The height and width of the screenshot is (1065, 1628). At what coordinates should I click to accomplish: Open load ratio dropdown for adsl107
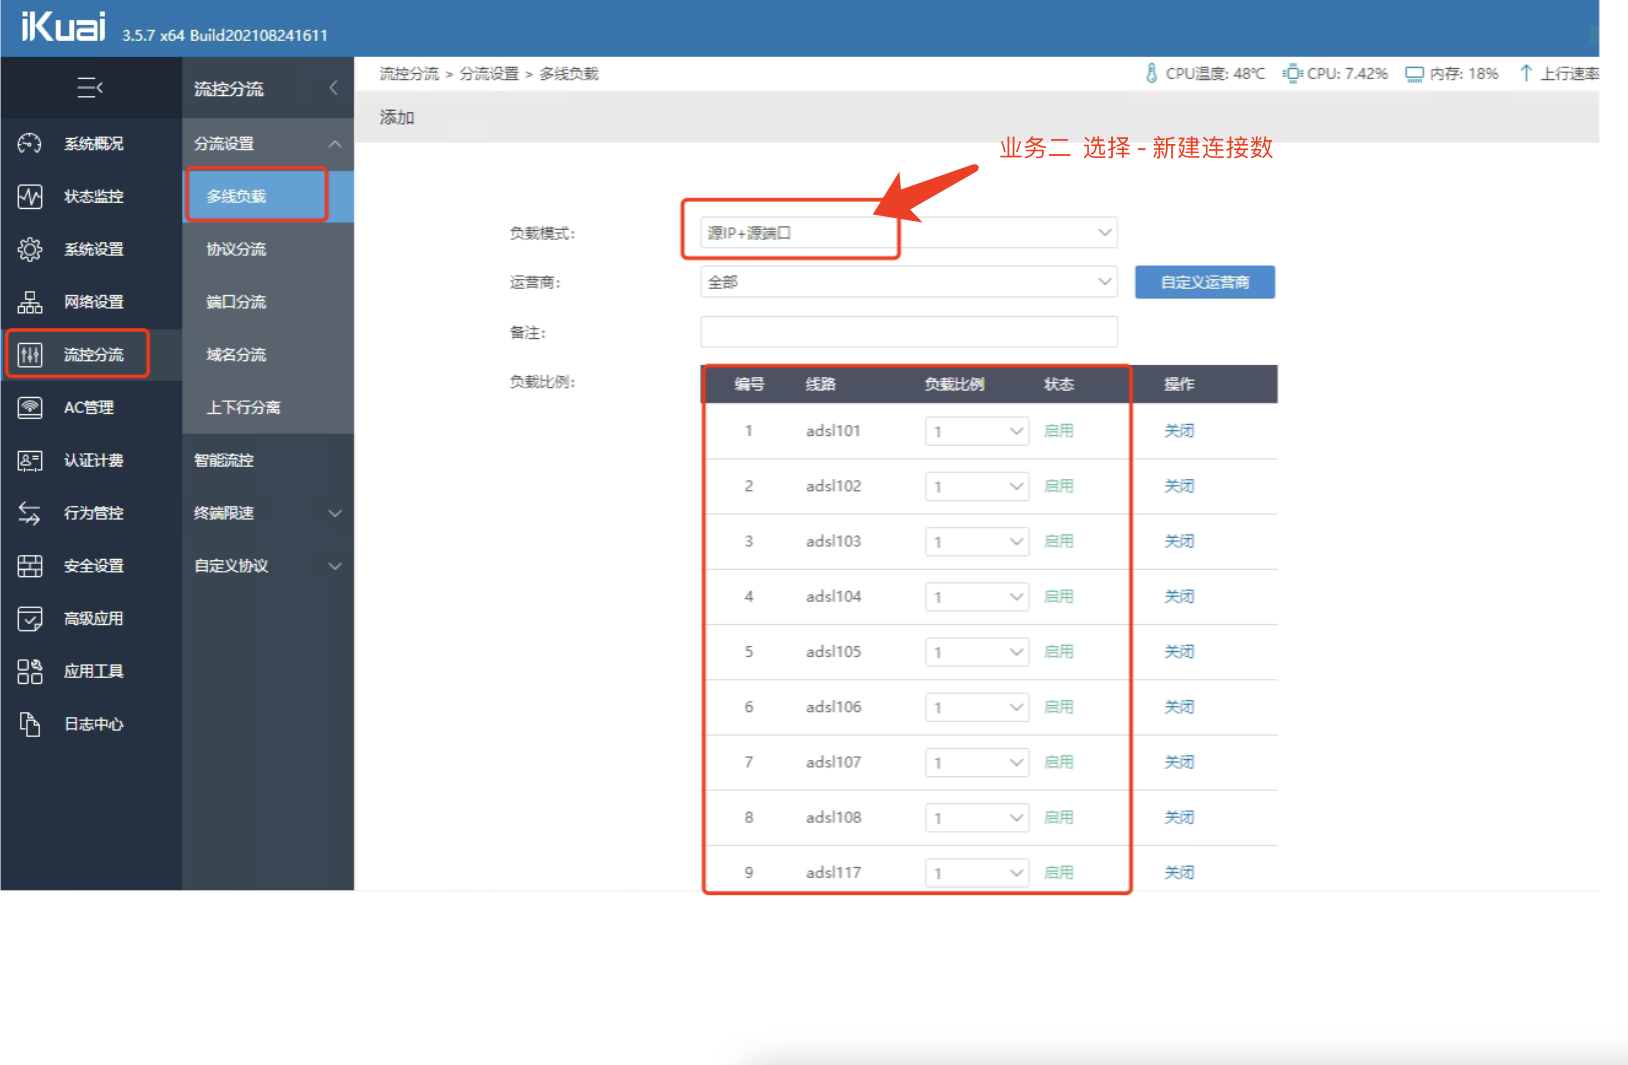tap(977, 762)
